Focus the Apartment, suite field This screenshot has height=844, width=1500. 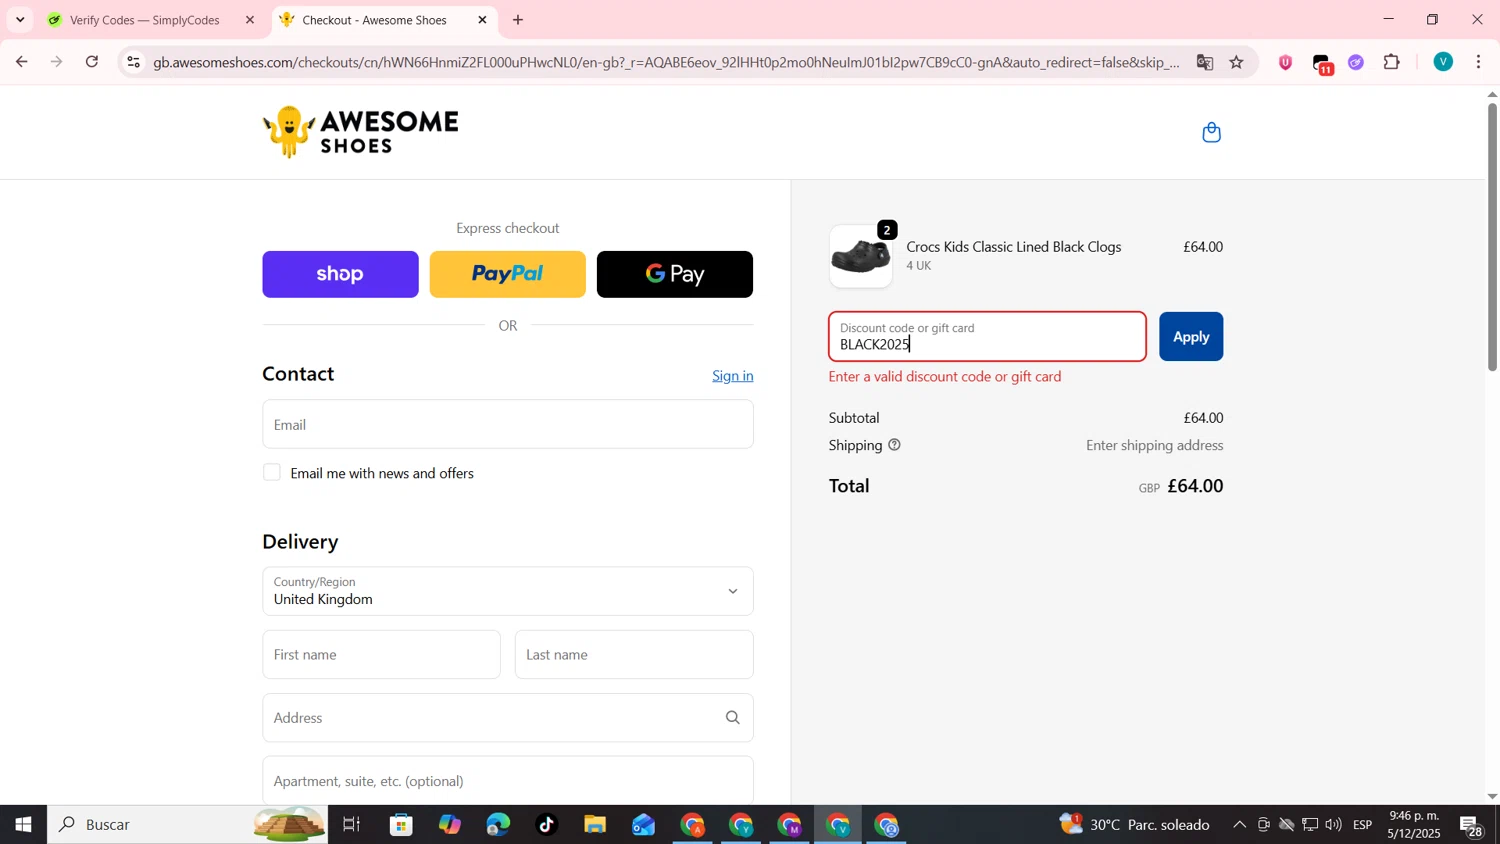click(508, 781)
